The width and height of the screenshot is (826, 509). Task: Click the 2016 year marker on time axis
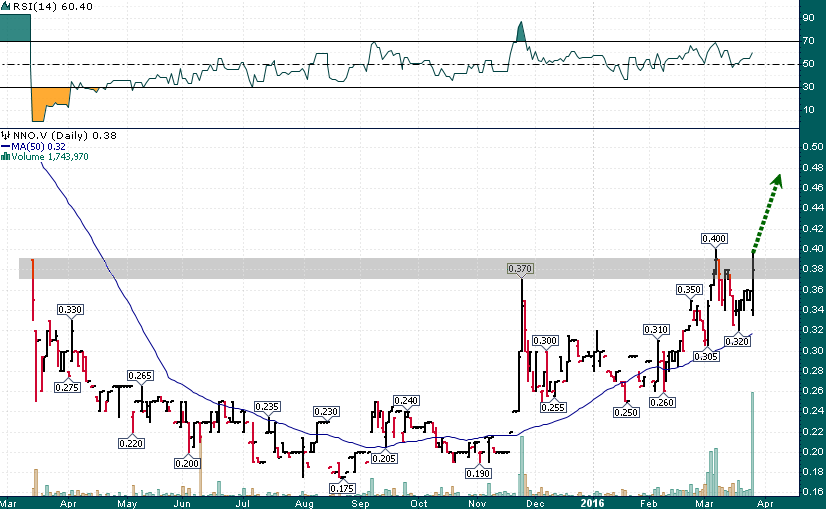592,503
